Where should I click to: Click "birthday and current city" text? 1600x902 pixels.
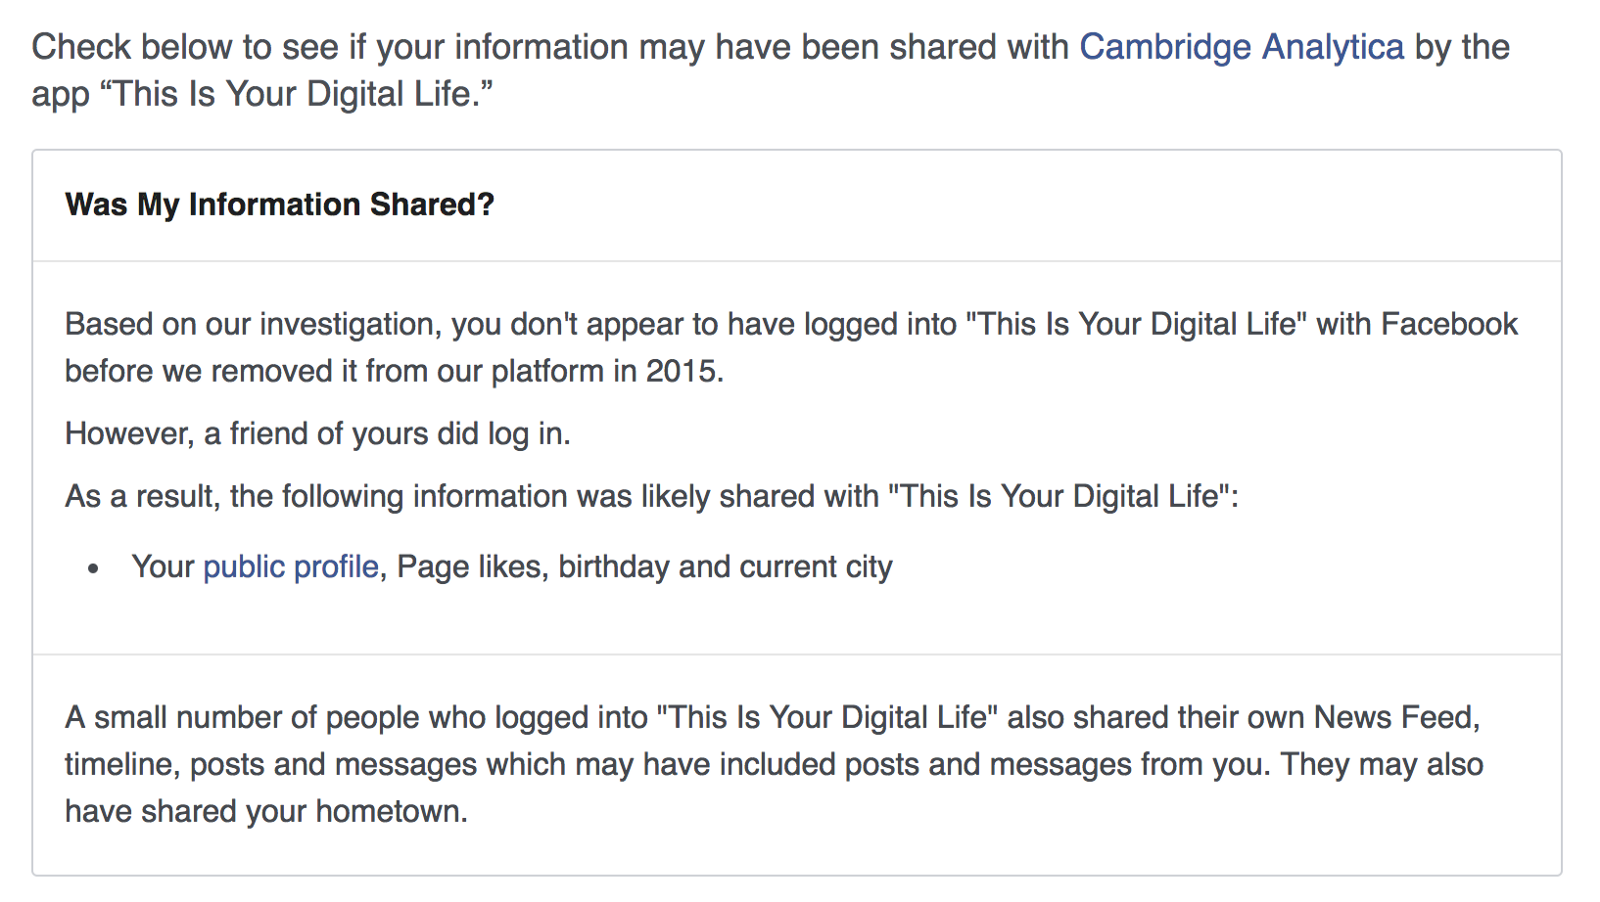pos(725,567)
